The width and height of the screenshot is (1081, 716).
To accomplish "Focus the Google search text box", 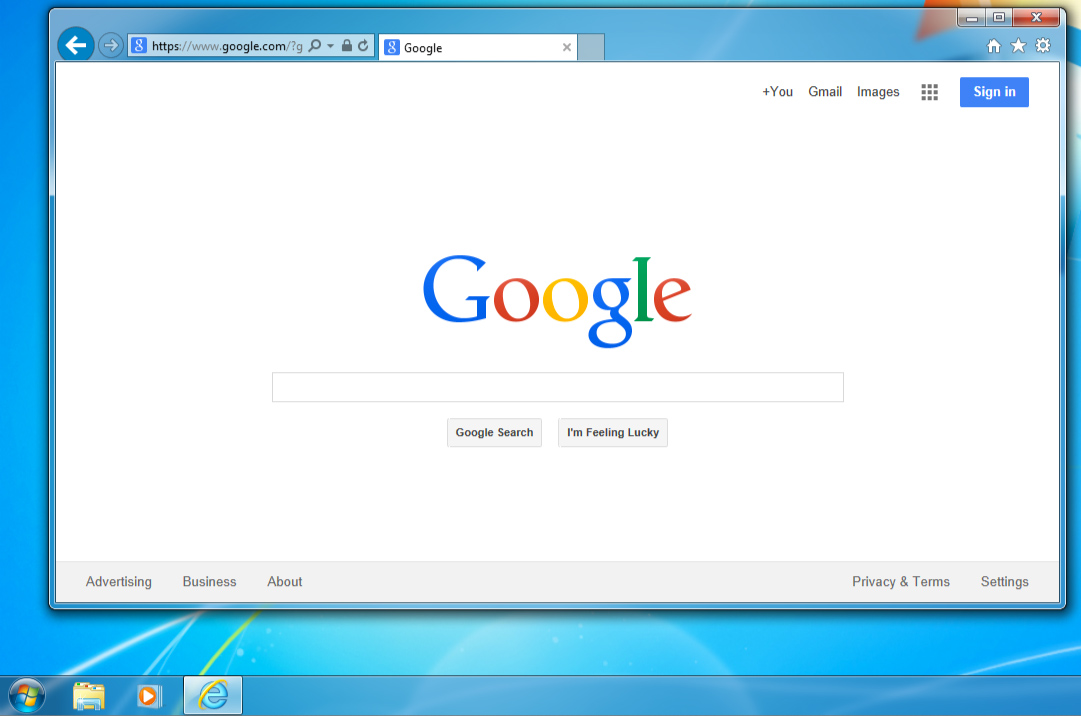I will click(558, 387).
